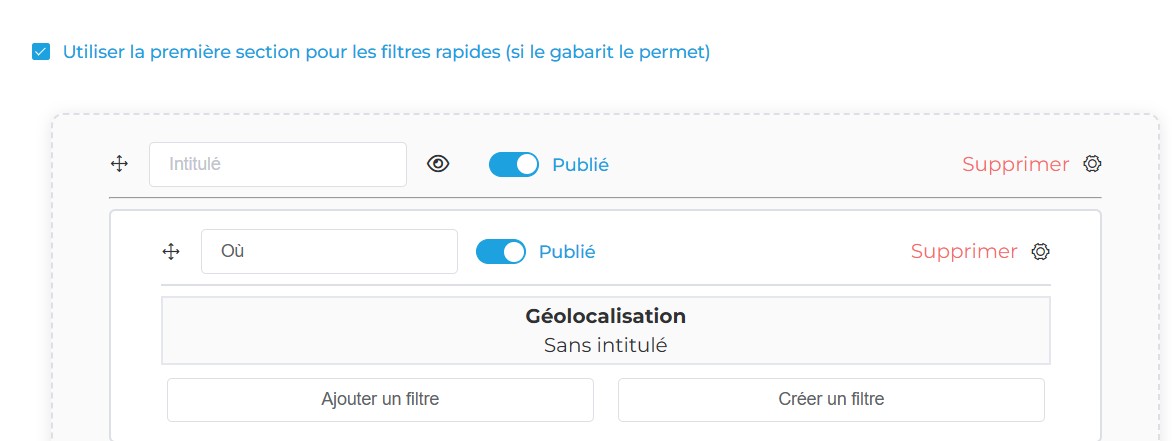Click the Où title input field
The image size is (1172, 441).
(329, 252)
